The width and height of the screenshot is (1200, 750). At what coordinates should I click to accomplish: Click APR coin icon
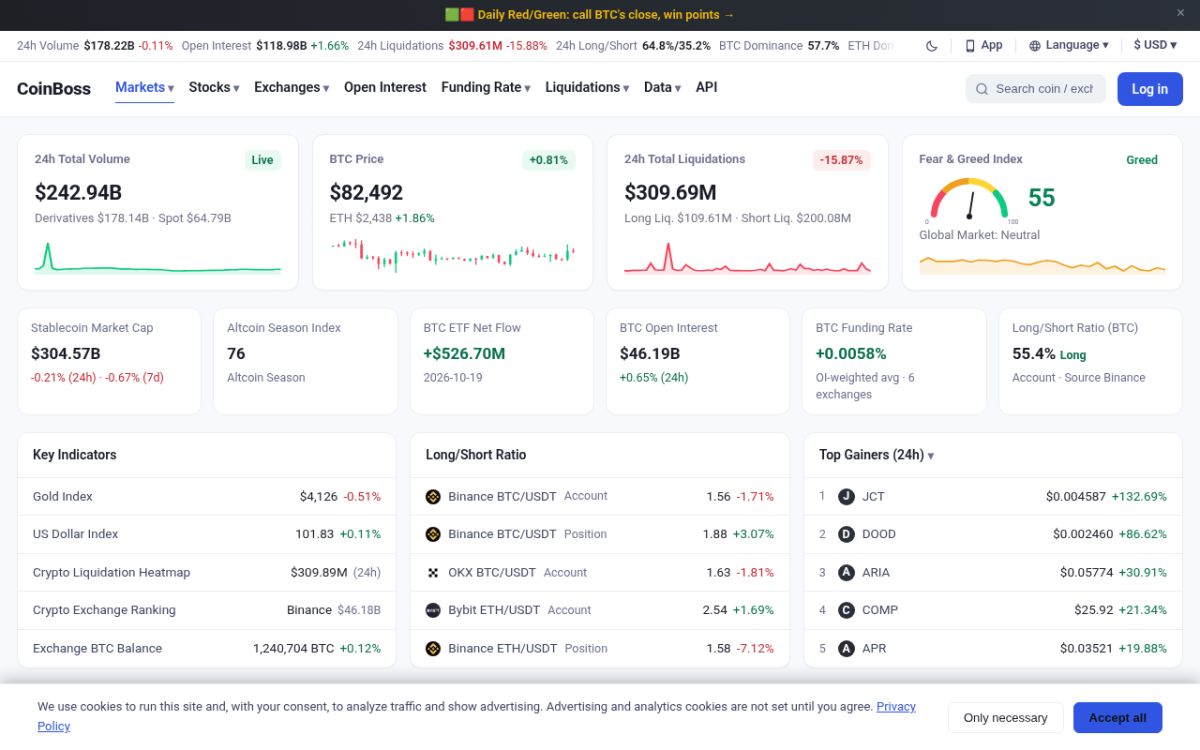(846, 648)
